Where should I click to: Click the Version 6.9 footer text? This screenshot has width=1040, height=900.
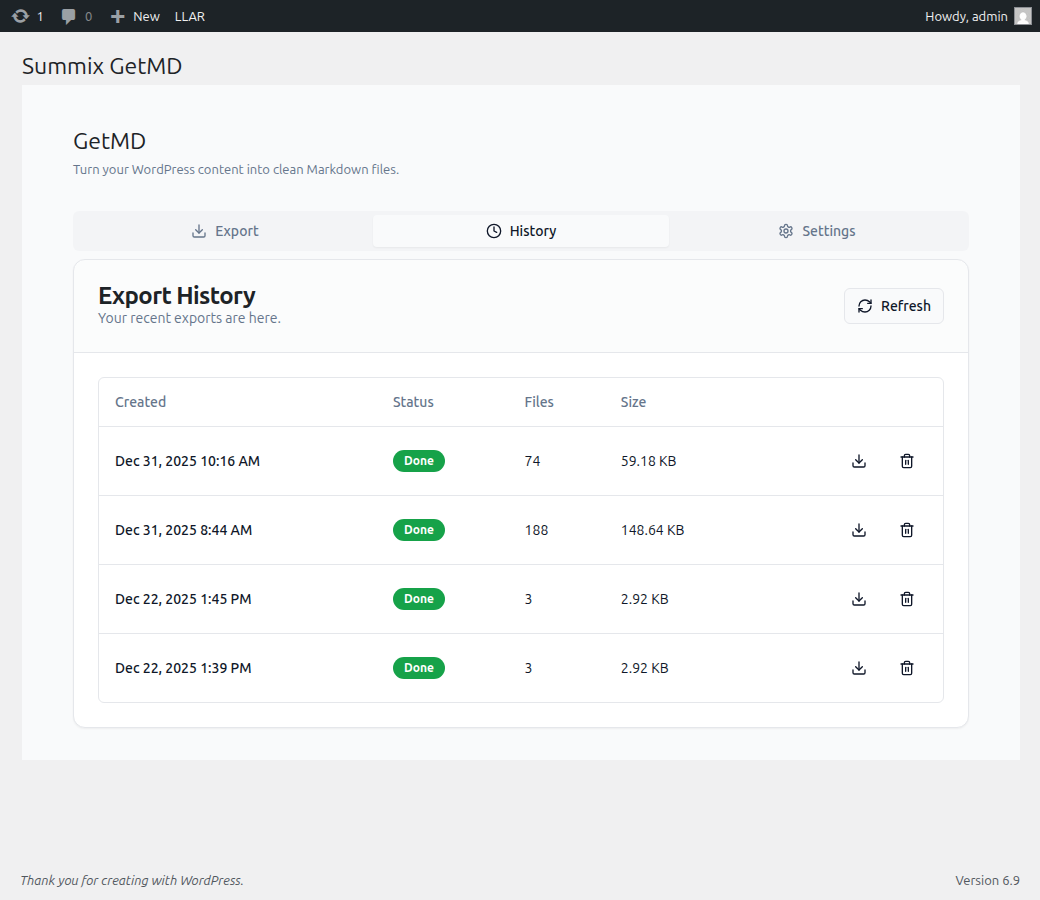(x=987, y=880)
